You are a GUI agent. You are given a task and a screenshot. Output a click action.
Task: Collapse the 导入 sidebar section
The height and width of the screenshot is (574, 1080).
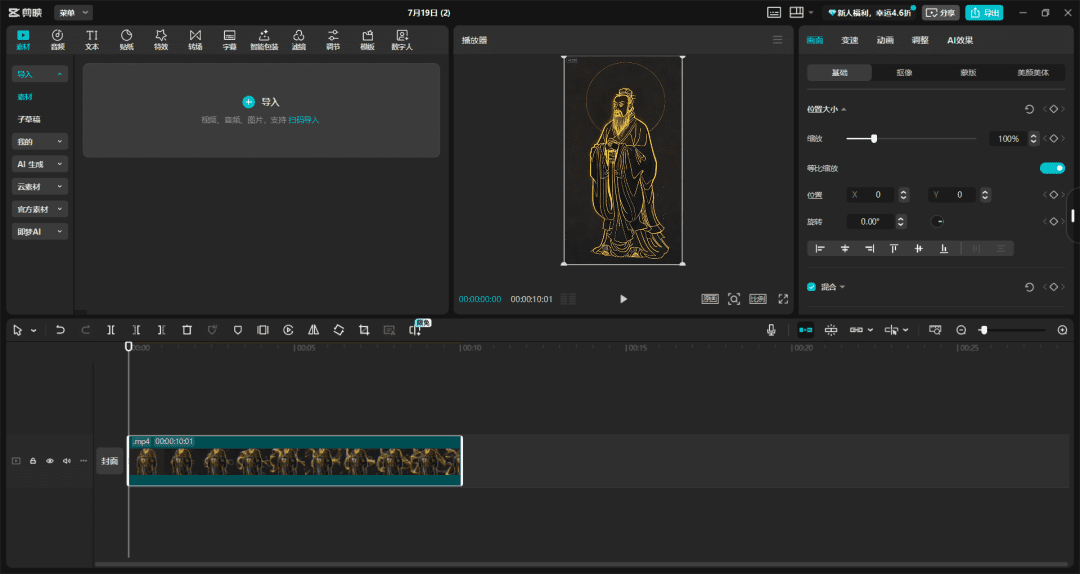tap(40, 74)
